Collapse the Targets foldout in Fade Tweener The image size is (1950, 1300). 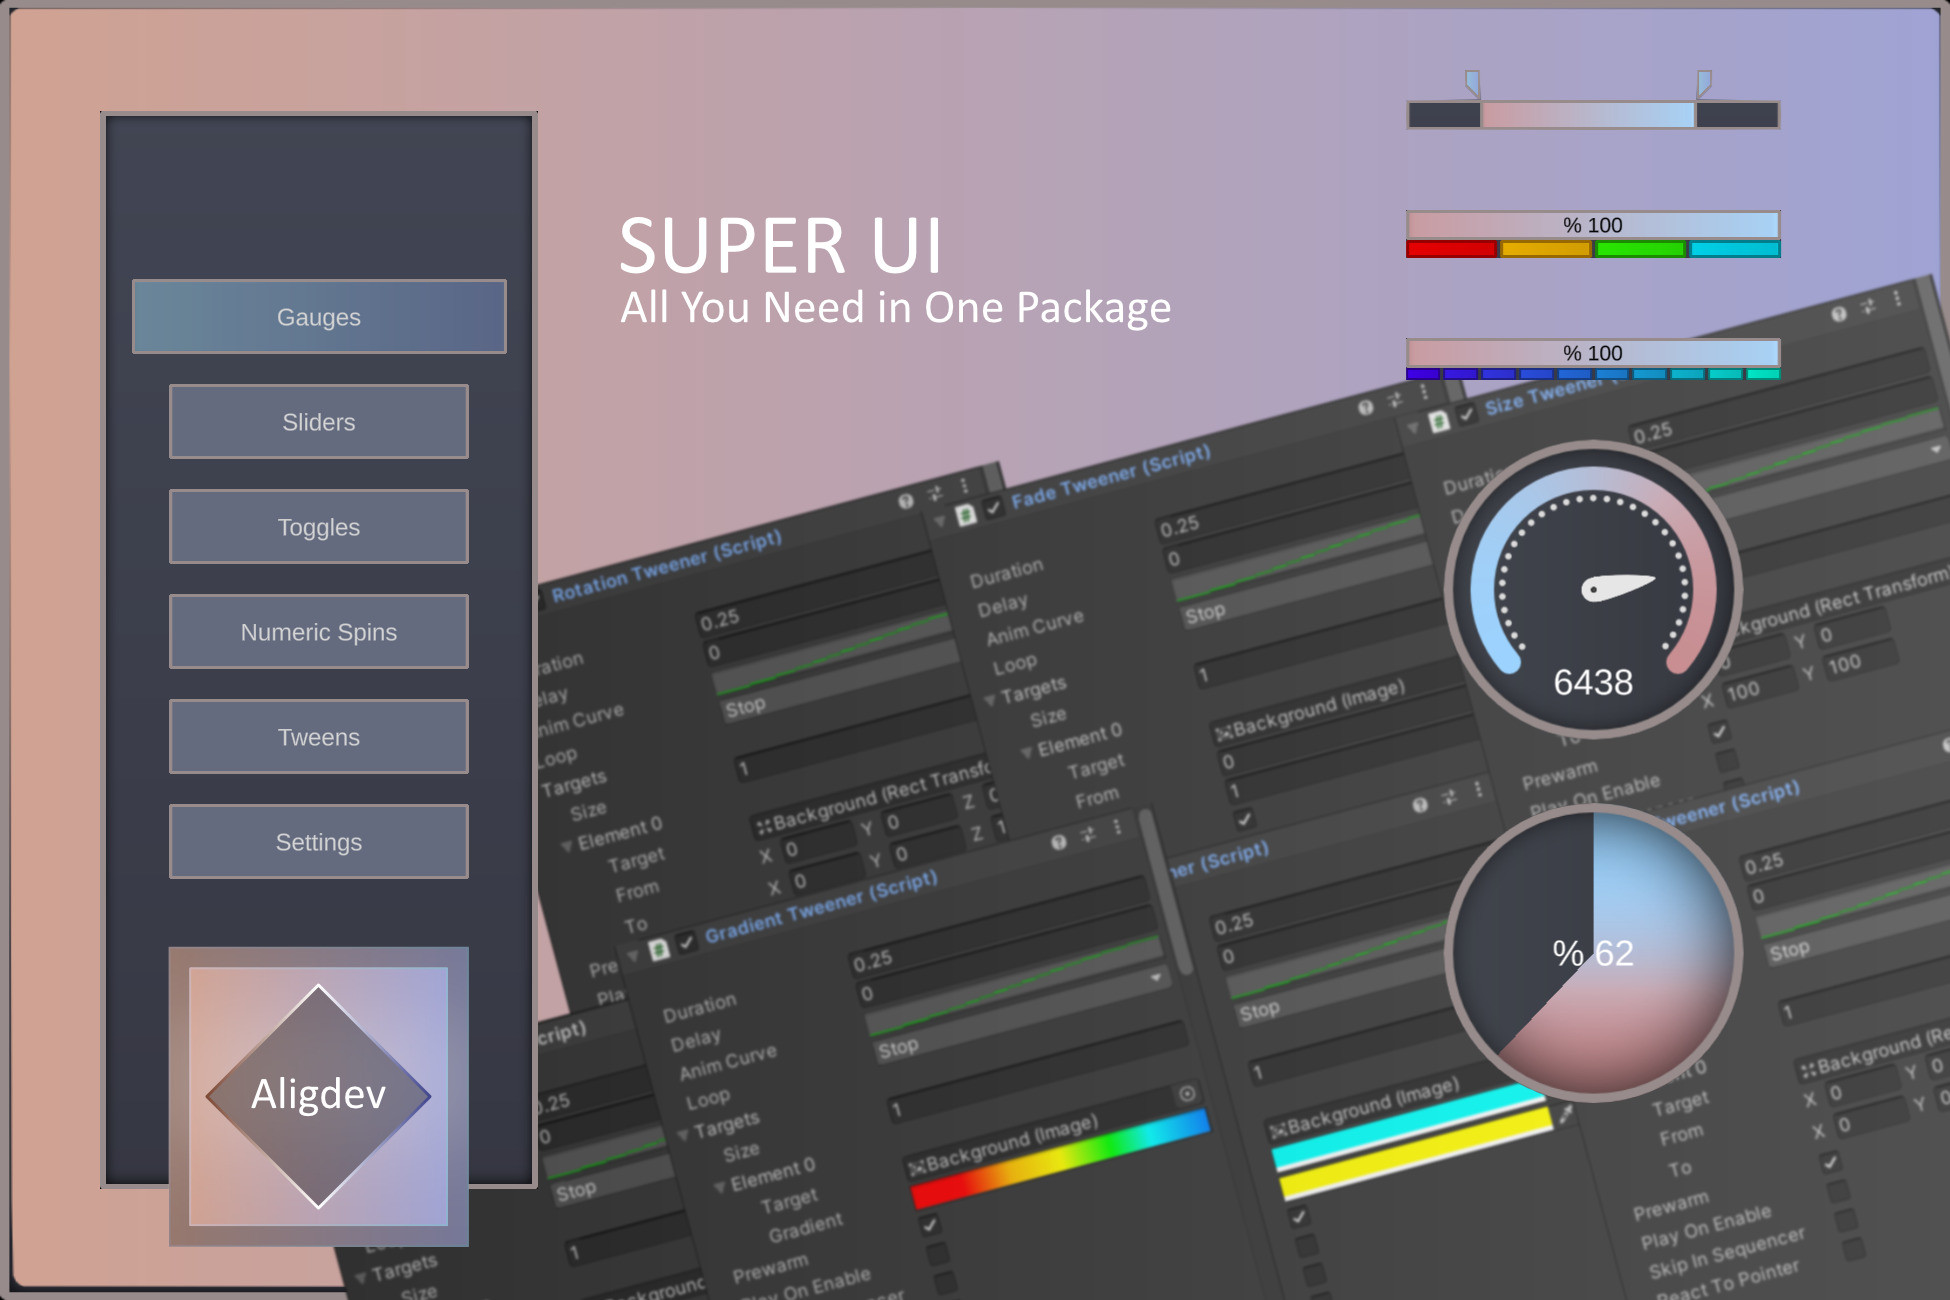[990, 699]
